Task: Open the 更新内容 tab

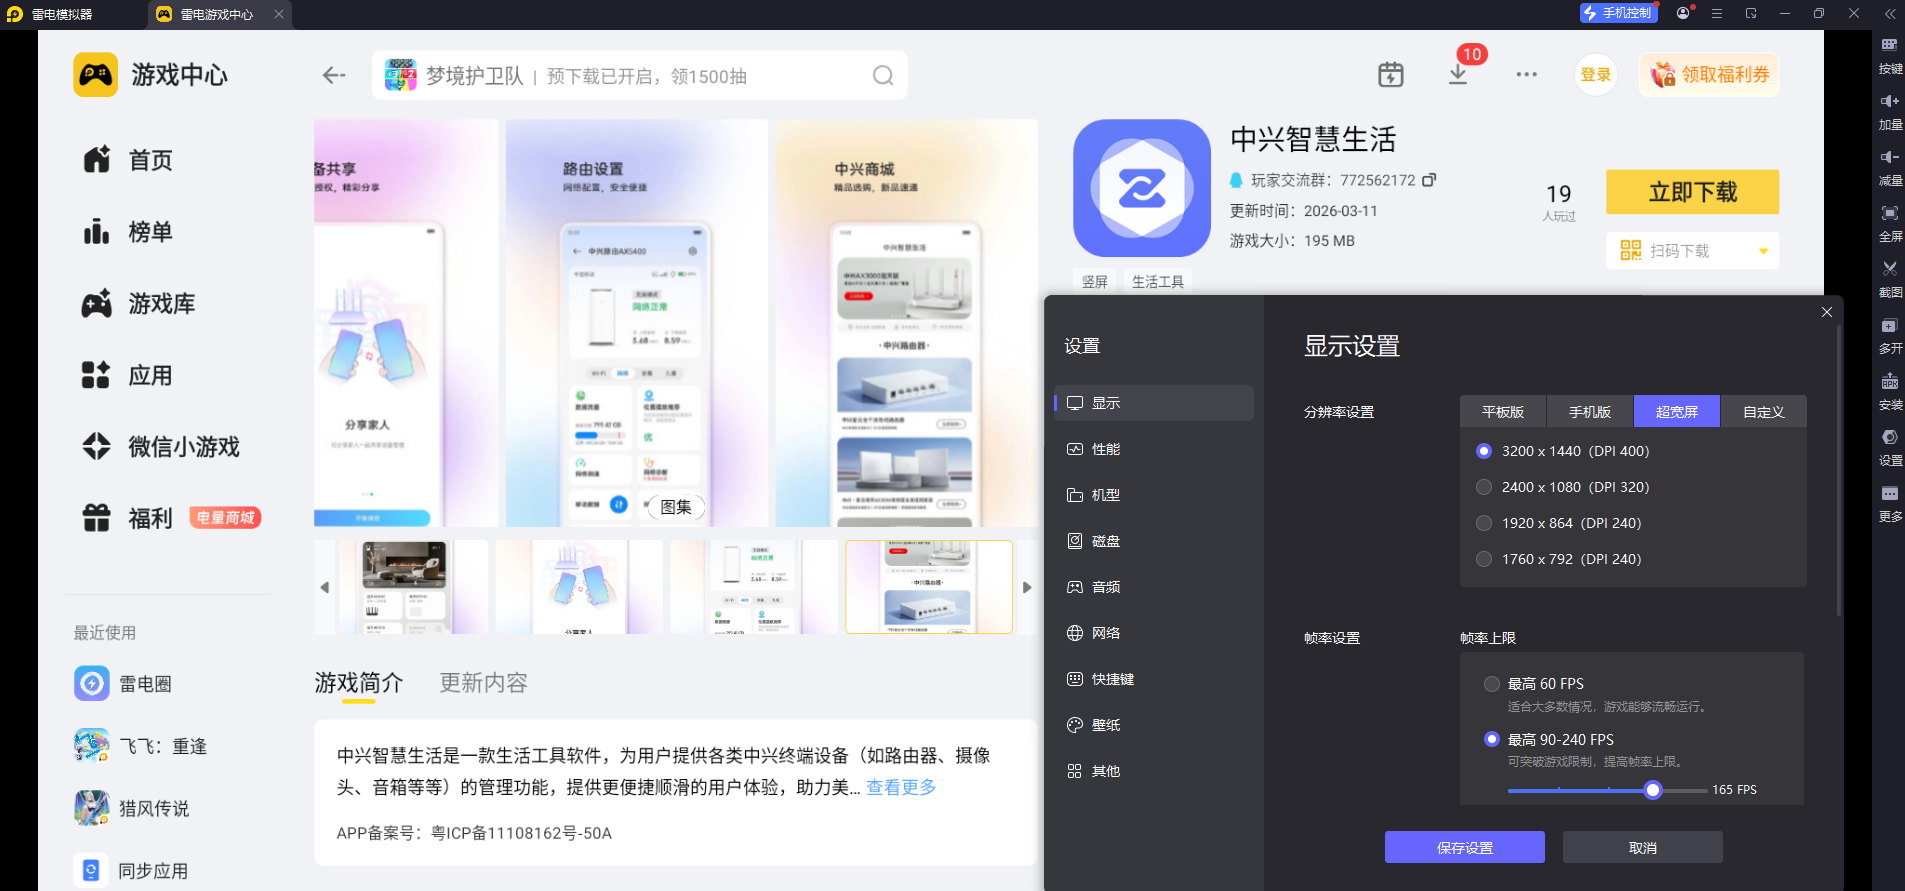Action: pyautogui.click(x=484, y=683)
